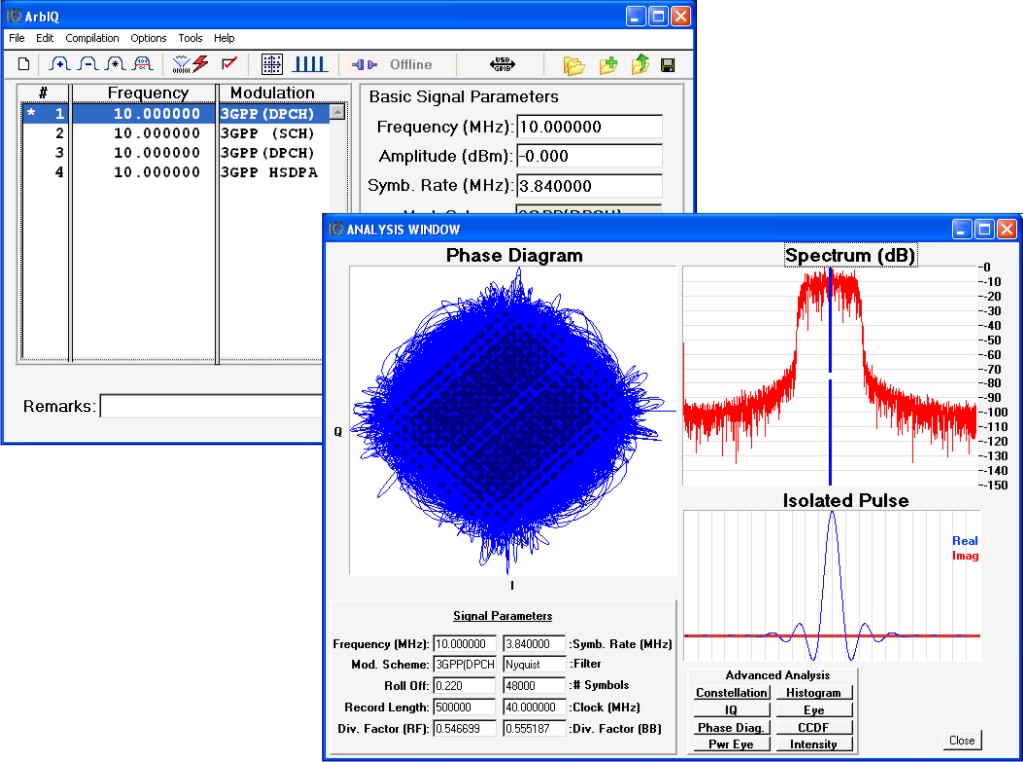Screen dimensions: 1023x762
Task: Click the dotted grid toolbar icon
Action: click(x=272, y=65)
